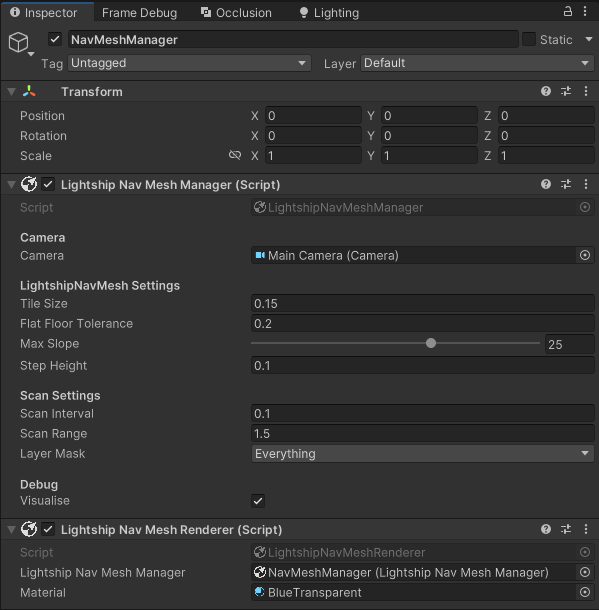
Task: Collapse the Transform component foldout
Action: point(12,92)
